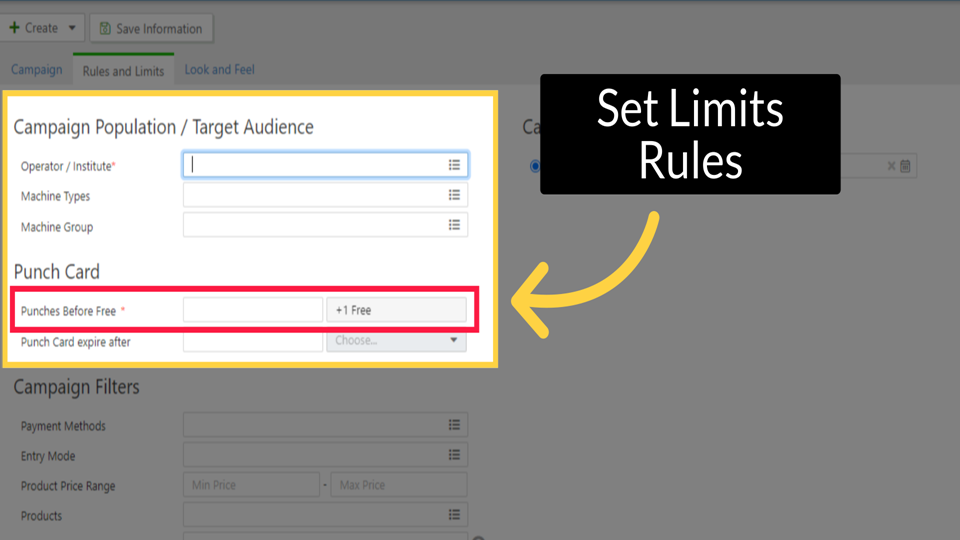This screenshot has width=960, height=540.
Task: Switch to the Look and Feel tab
Action: click(219, 70)
